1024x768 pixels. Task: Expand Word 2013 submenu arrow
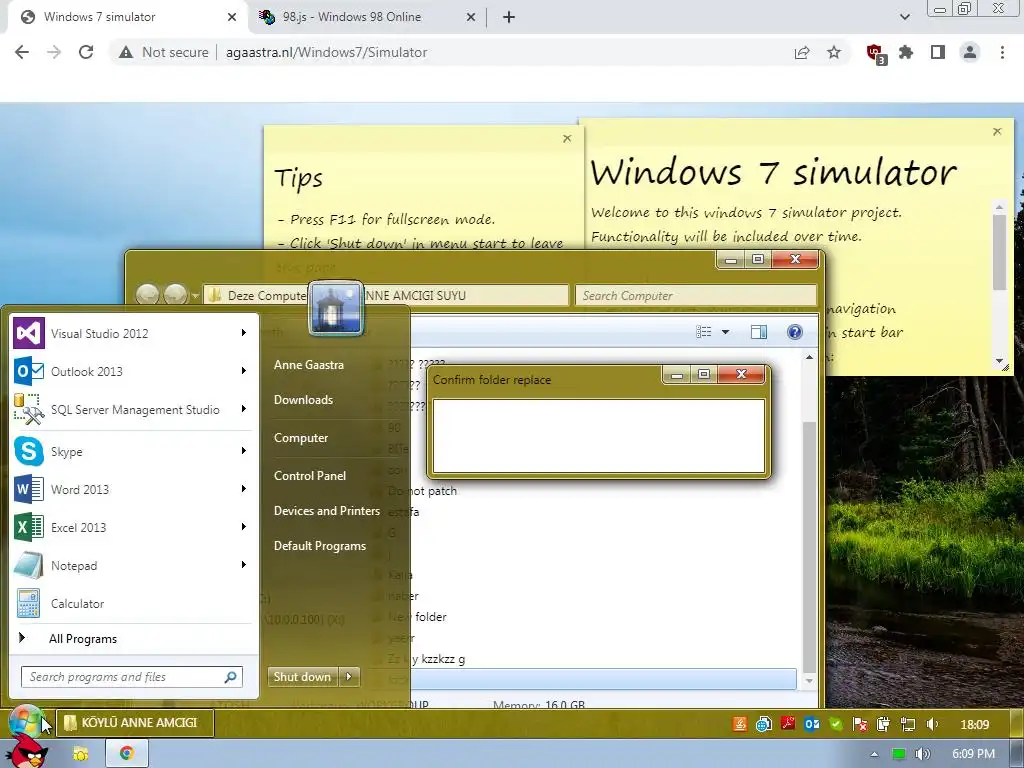coord(244,488)
